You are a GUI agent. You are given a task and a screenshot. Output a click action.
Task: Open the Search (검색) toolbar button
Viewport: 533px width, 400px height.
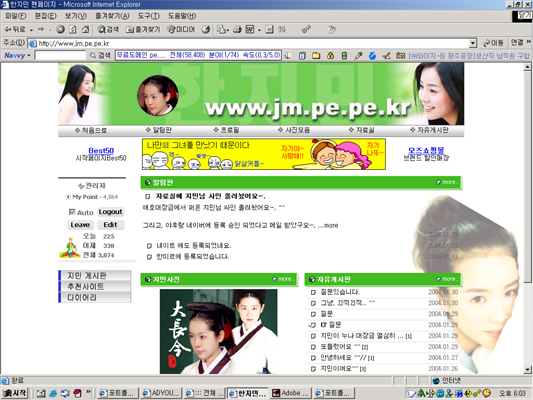click(108, 30)
